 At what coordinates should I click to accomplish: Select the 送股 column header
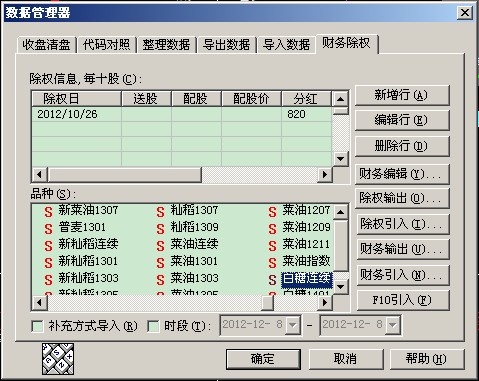(146, 99)
